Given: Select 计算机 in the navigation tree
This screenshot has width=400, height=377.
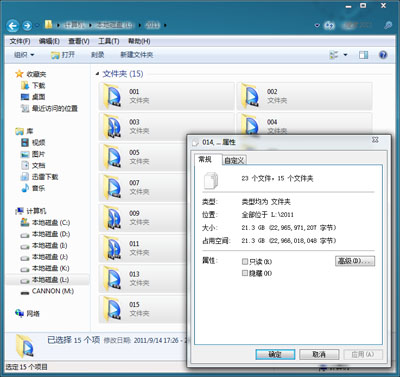Looking at the screenshot, I should [31, 211].
